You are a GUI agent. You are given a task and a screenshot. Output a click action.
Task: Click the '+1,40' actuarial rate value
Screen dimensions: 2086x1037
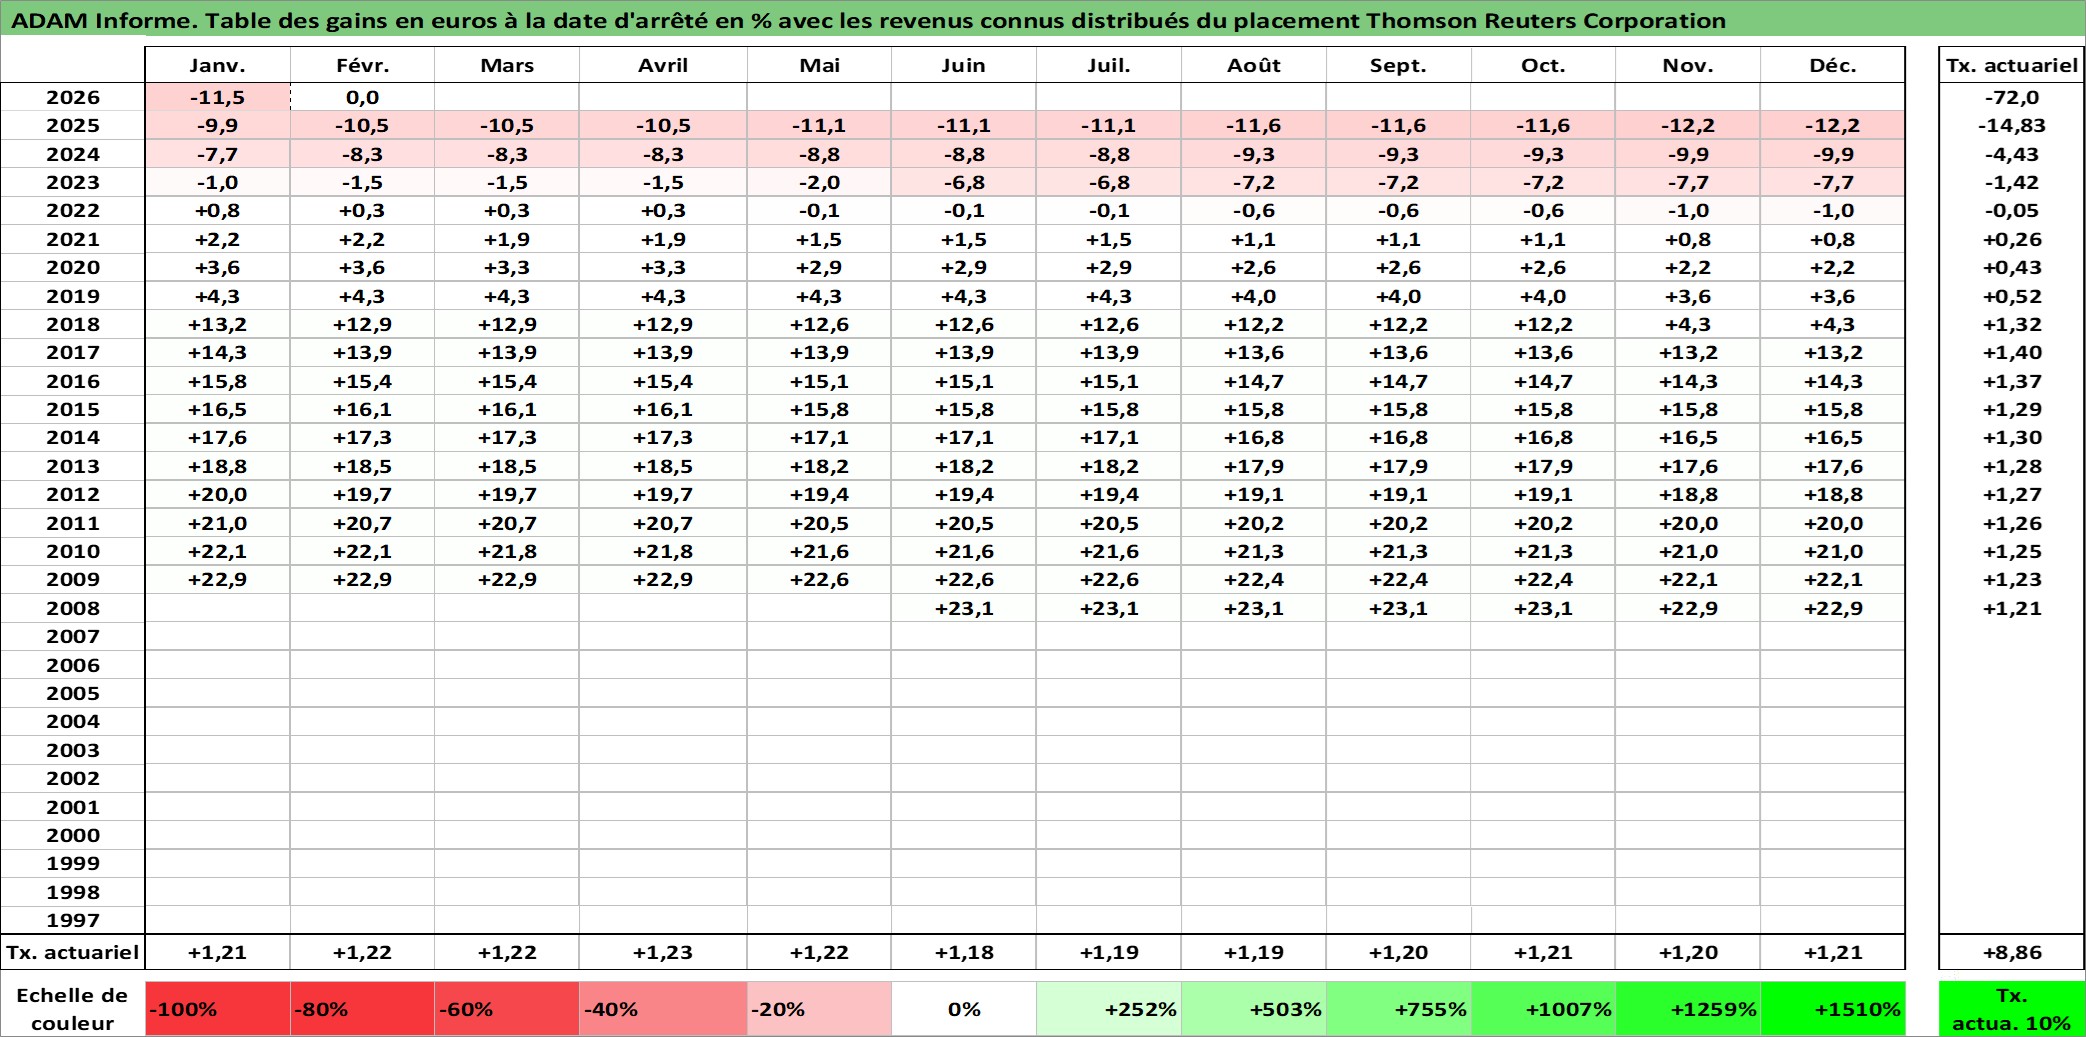pos(2012,352)
